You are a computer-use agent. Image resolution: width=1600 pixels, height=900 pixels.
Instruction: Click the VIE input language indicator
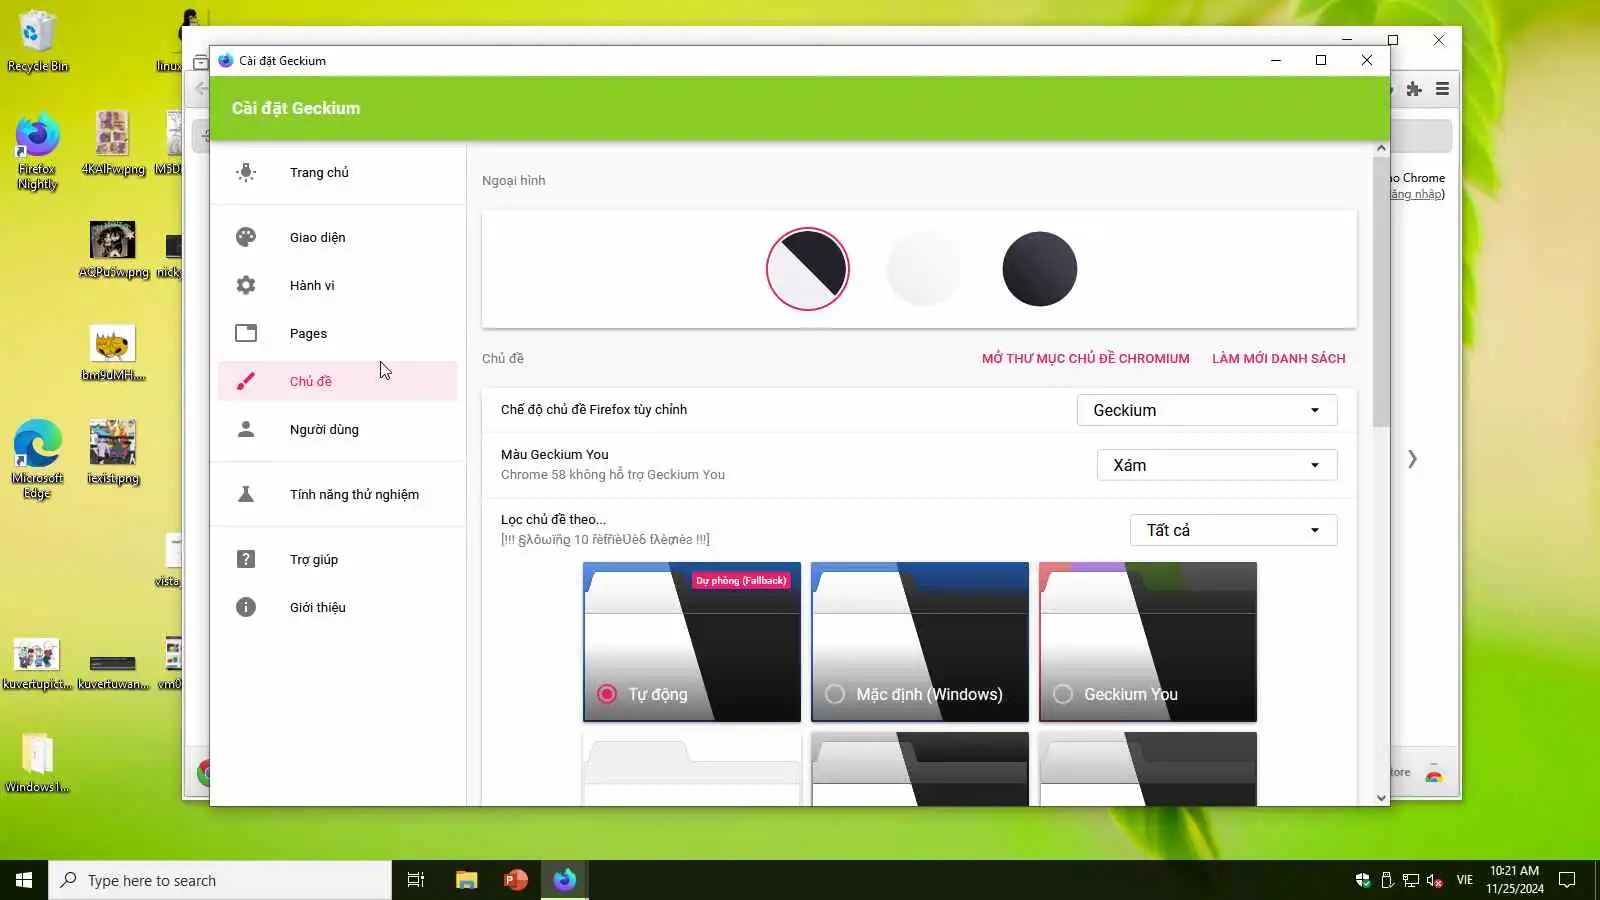(x=1465, y=880)
